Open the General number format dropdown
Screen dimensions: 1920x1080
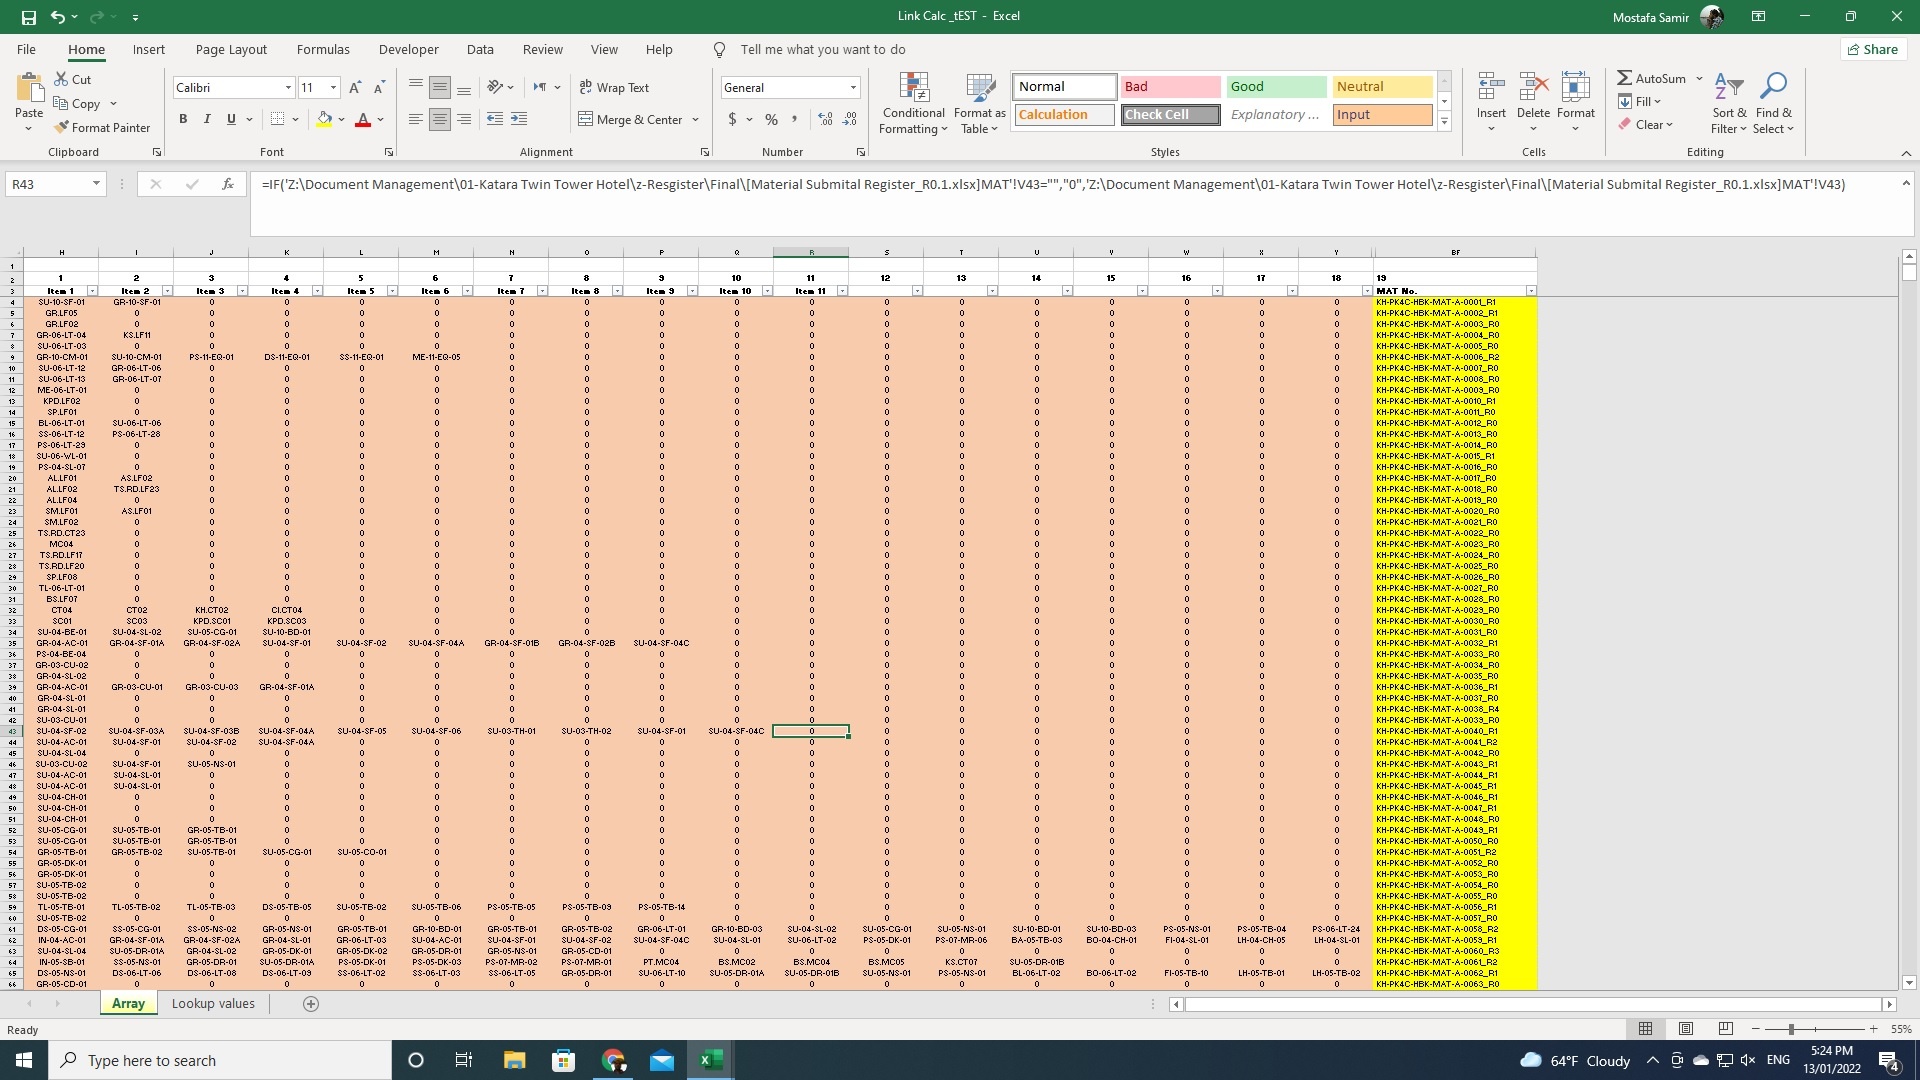(853, 88)
